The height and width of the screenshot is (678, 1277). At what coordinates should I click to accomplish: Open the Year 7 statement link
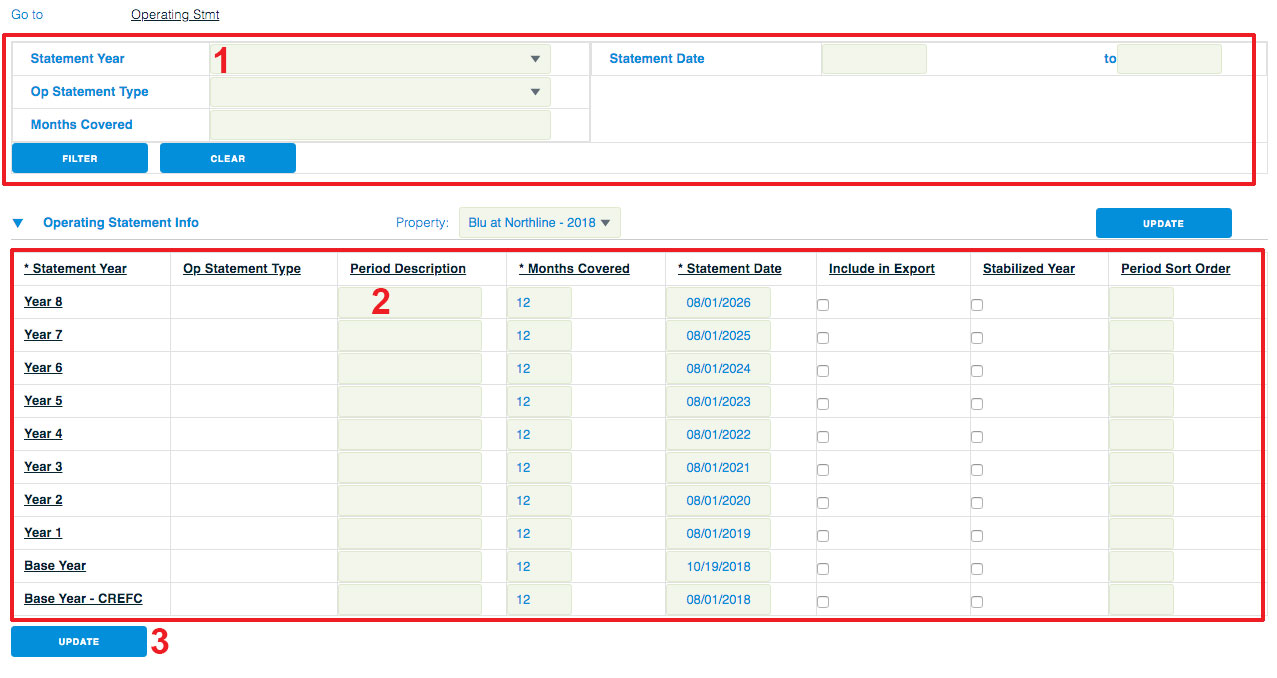tap(44, 335)
